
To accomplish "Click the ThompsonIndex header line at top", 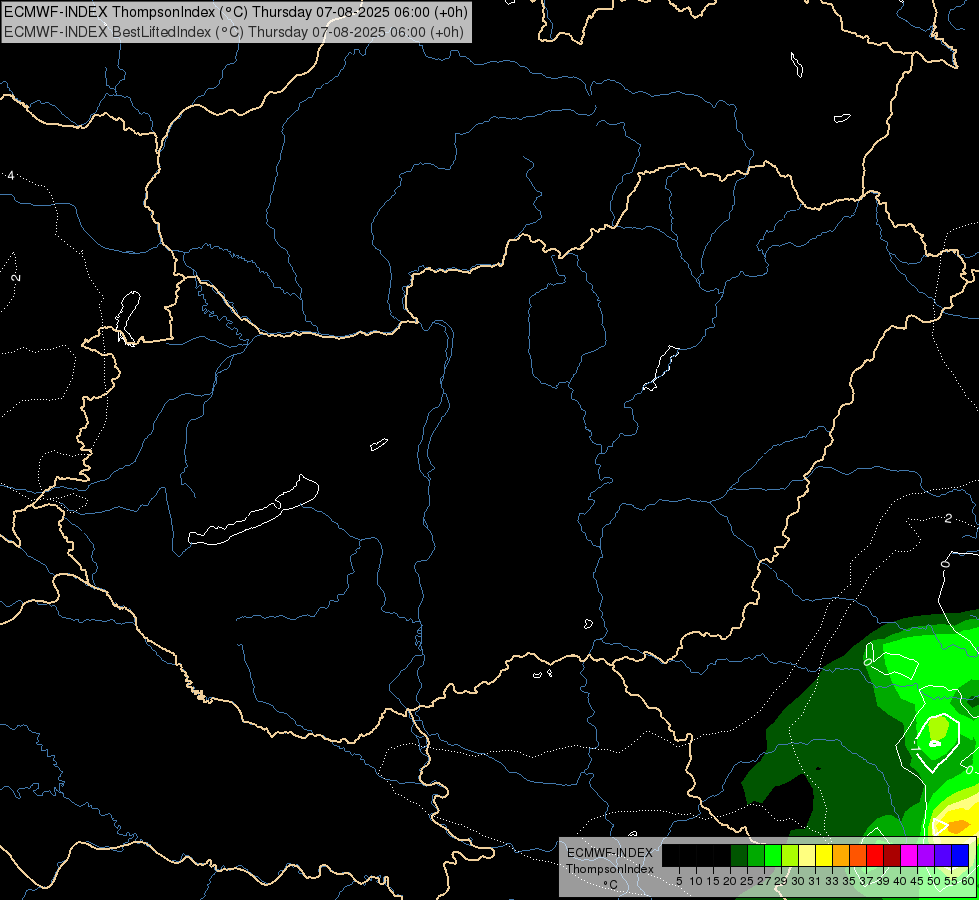I will (235, 12).
